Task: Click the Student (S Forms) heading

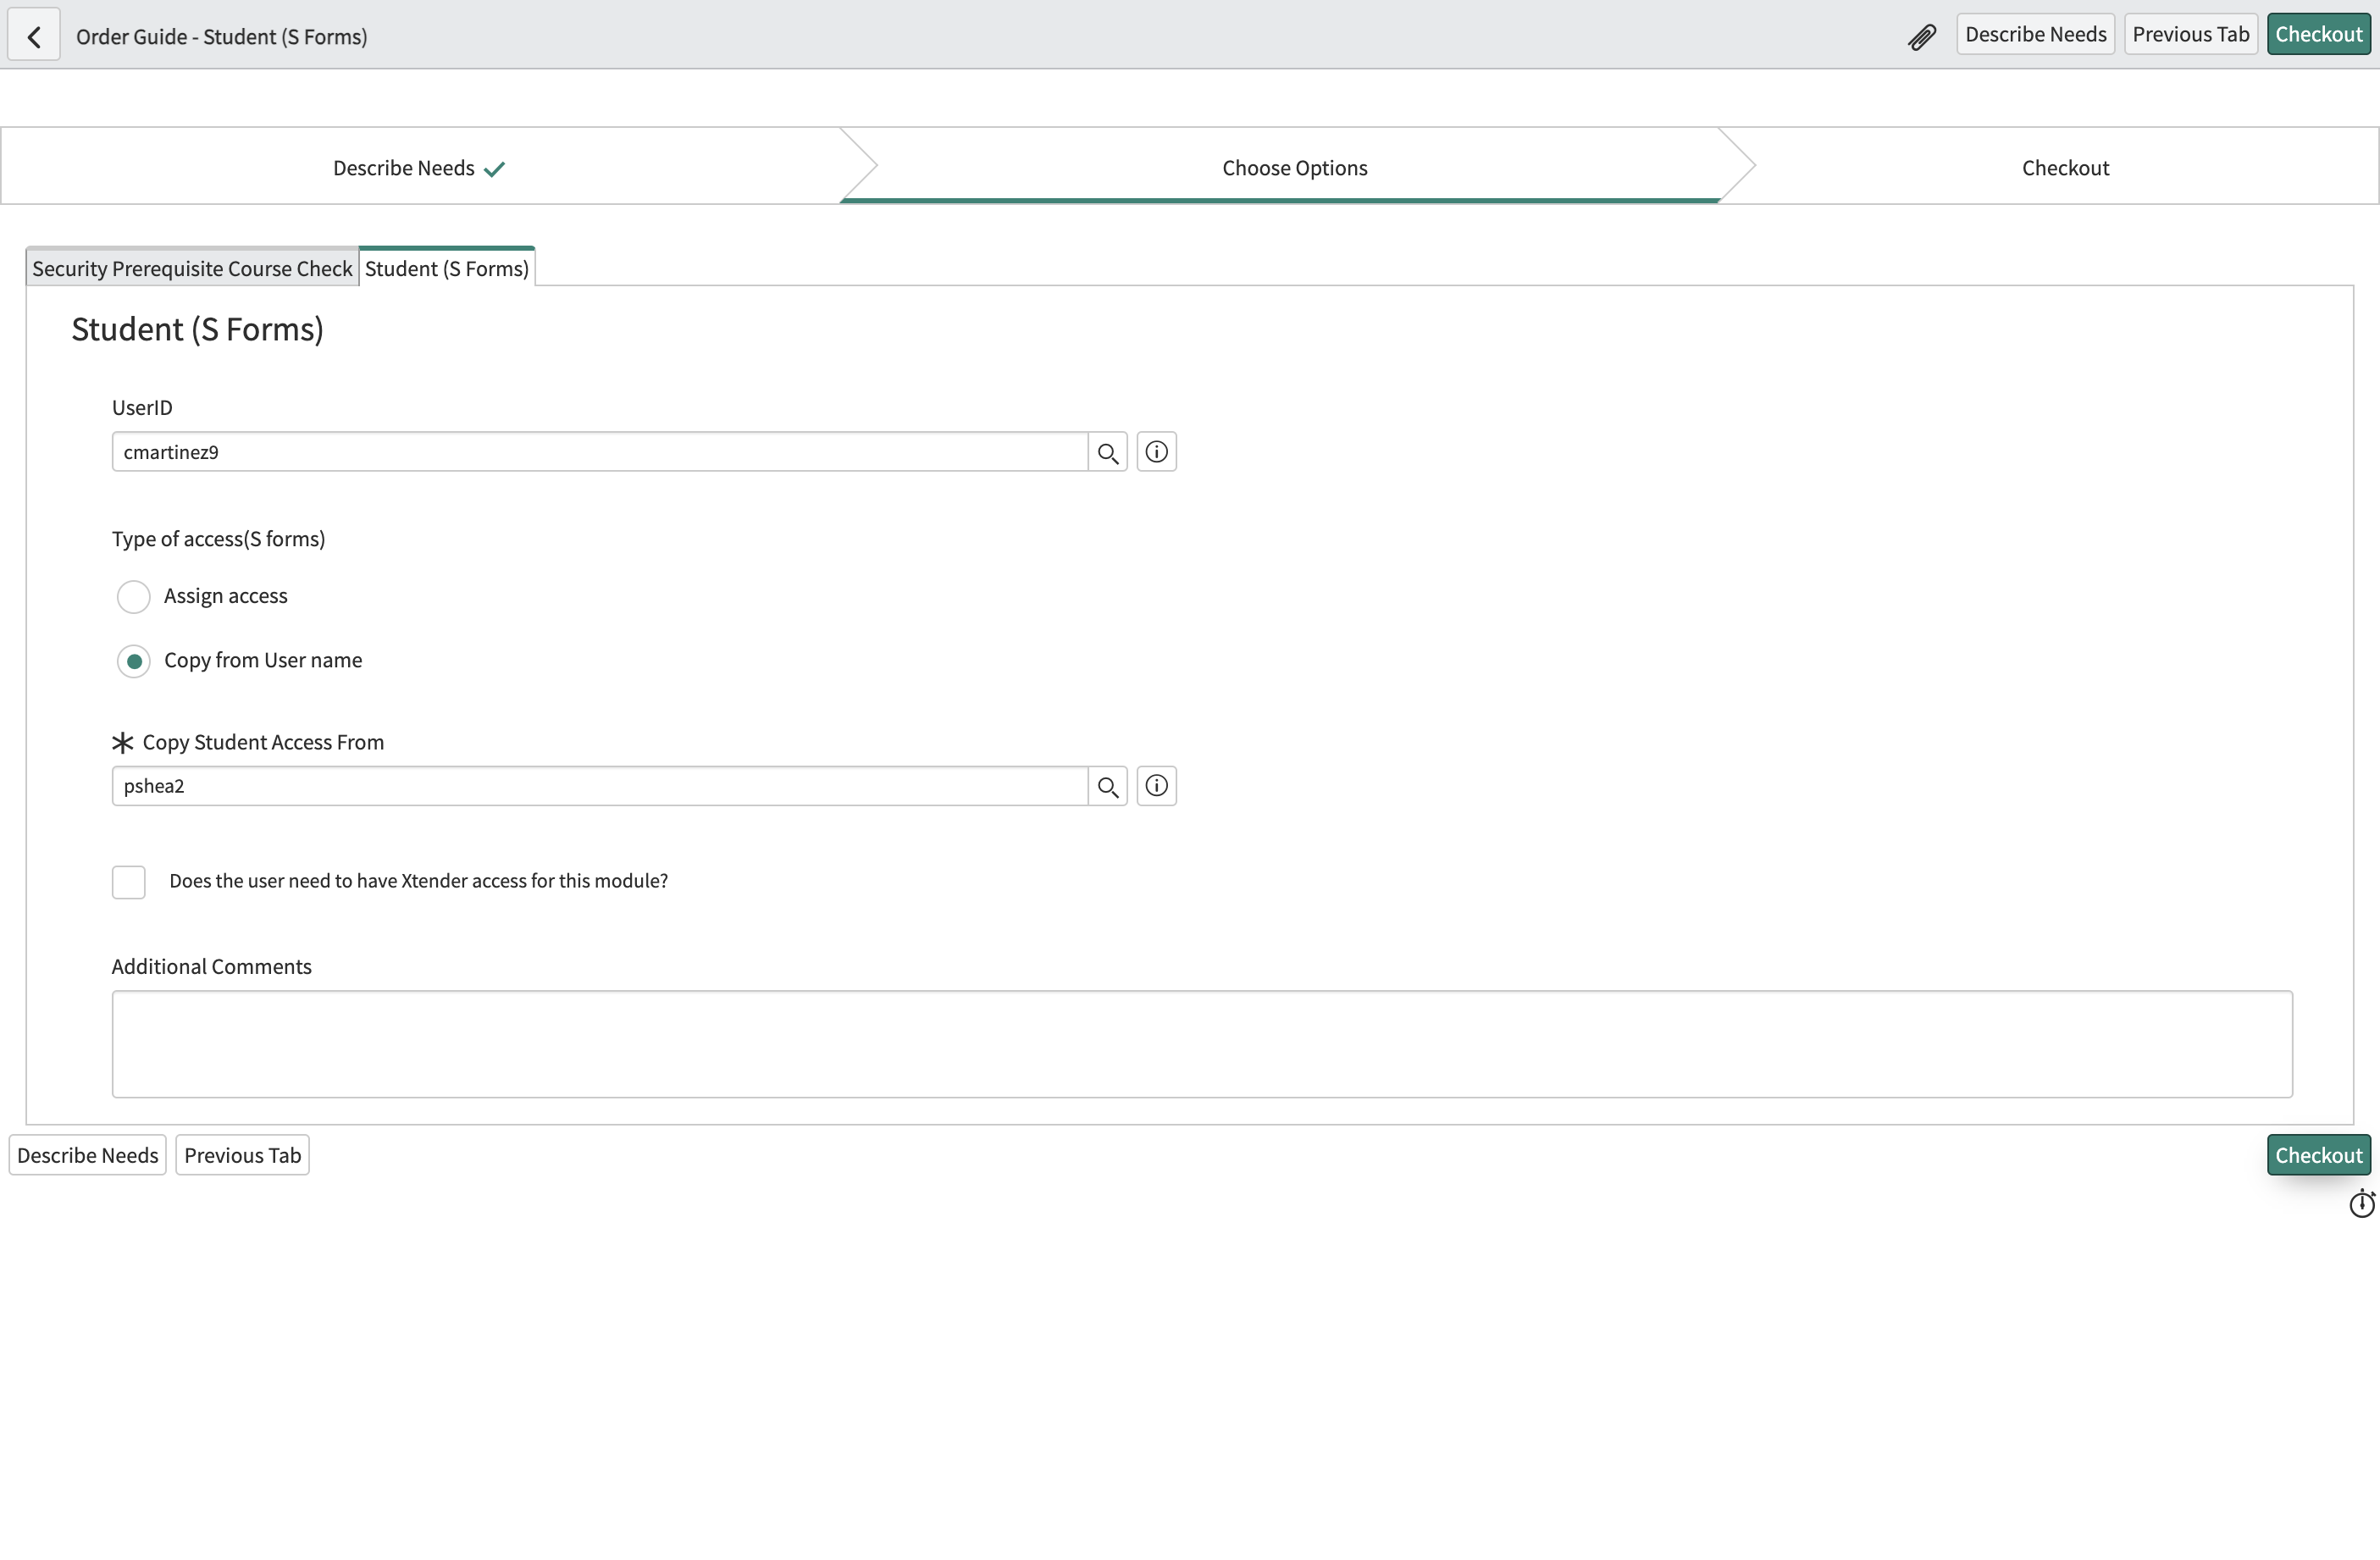Action: click(197, 329)
